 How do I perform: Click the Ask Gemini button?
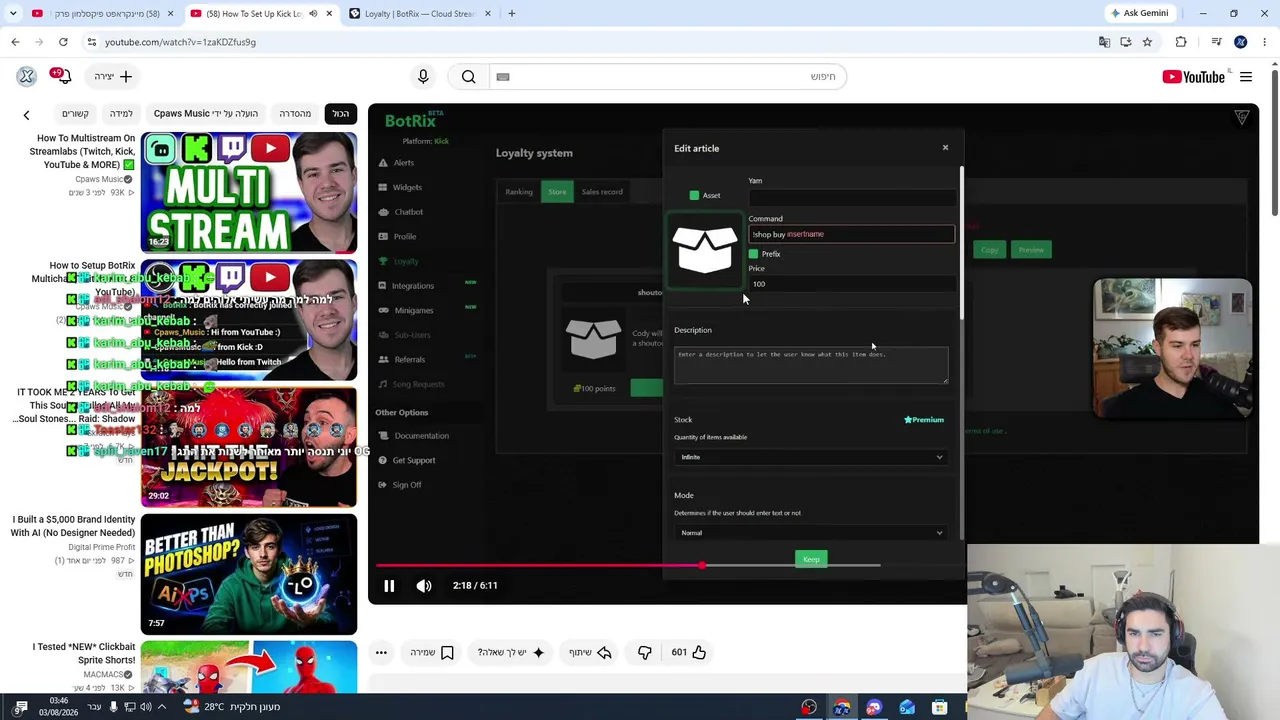pos(1139,14)
